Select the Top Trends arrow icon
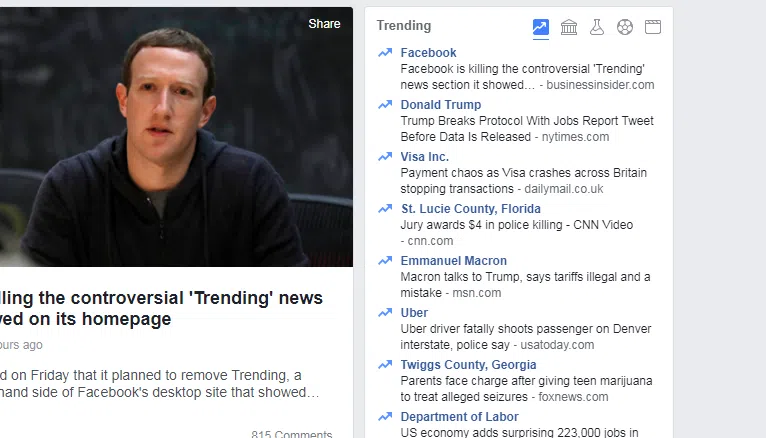The width and height of the screenshot is (766, 438). 541,27
